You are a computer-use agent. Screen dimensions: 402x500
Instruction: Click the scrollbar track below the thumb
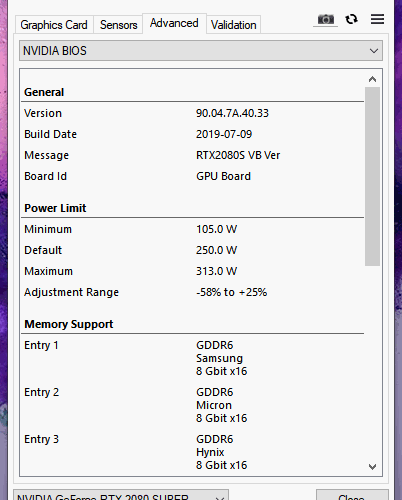(x=372, y=362)
